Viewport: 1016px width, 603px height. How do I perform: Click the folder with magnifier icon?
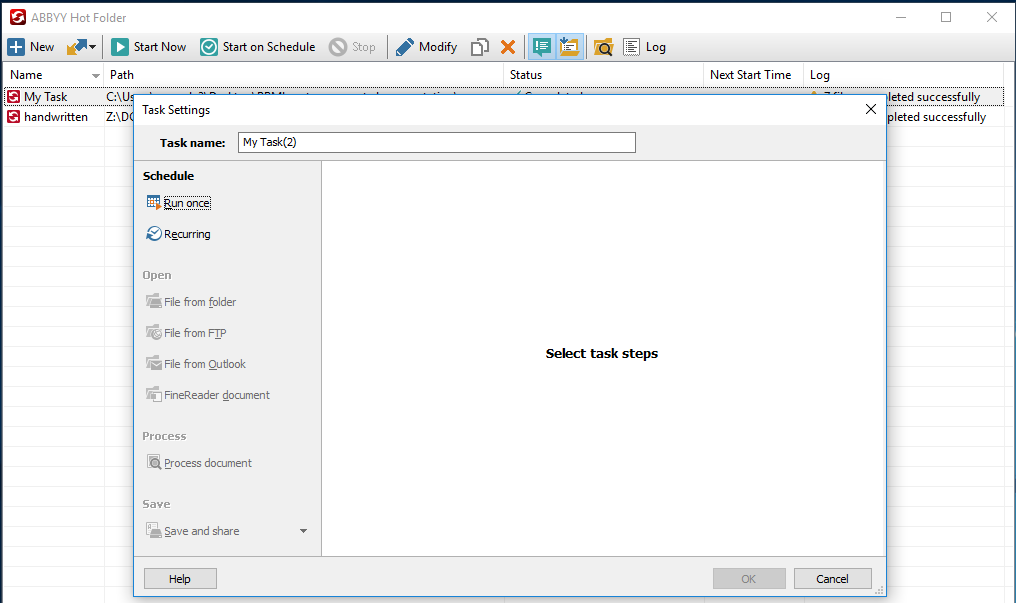click(x=603, y=47)
